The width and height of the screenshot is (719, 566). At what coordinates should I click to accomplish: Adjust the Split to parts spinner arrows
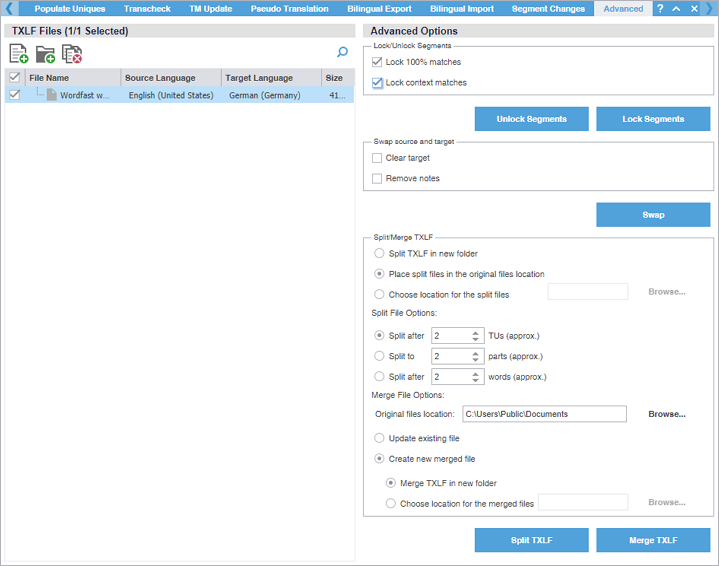coord(476,356)
